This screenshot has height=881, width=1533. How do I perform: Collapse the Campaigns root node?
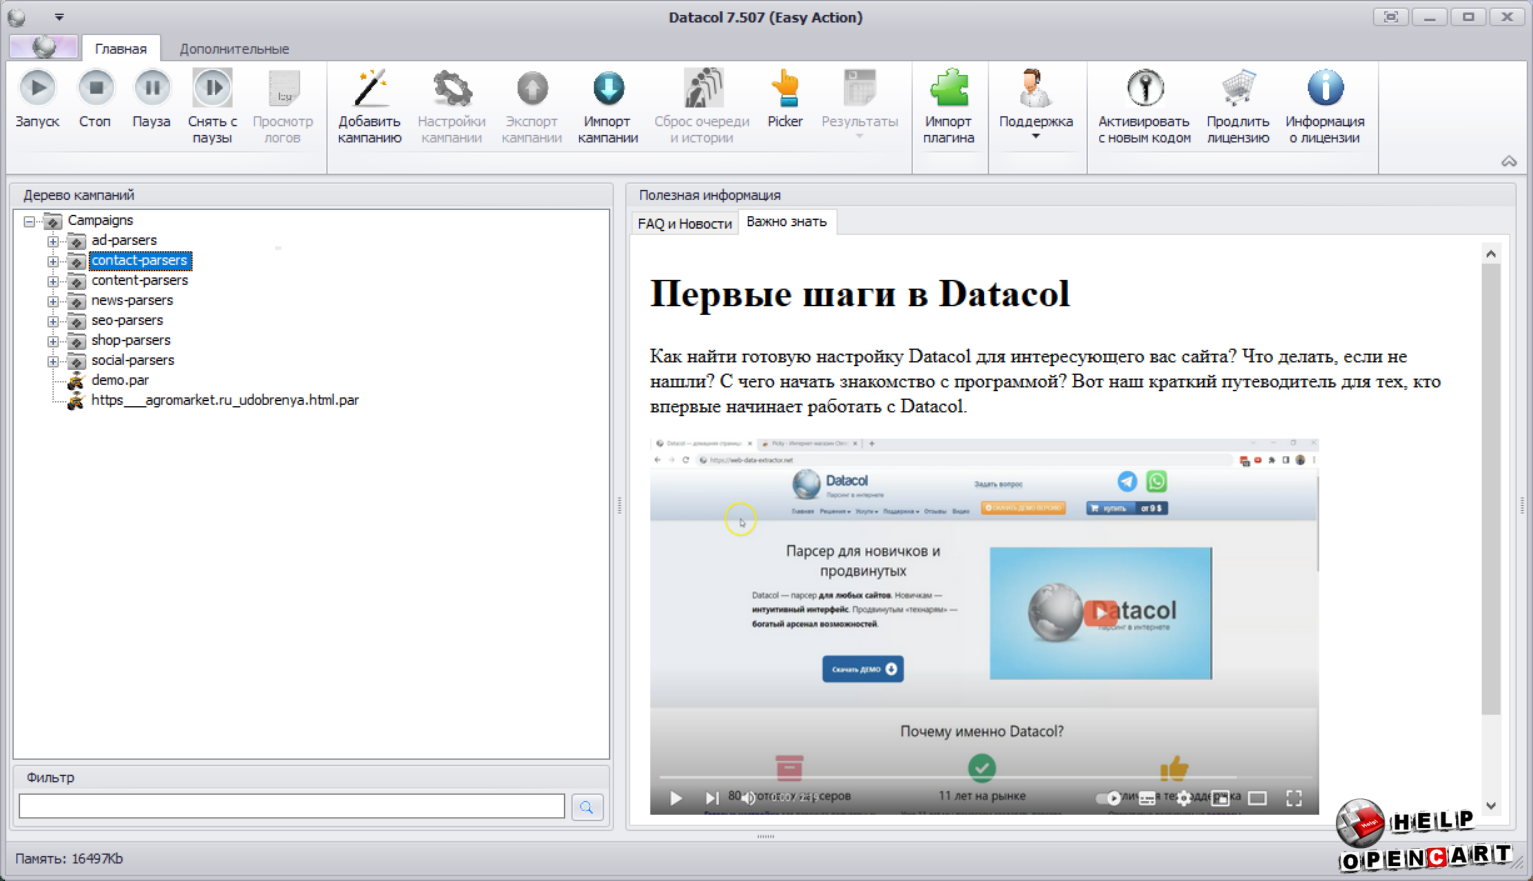(30, 221)
